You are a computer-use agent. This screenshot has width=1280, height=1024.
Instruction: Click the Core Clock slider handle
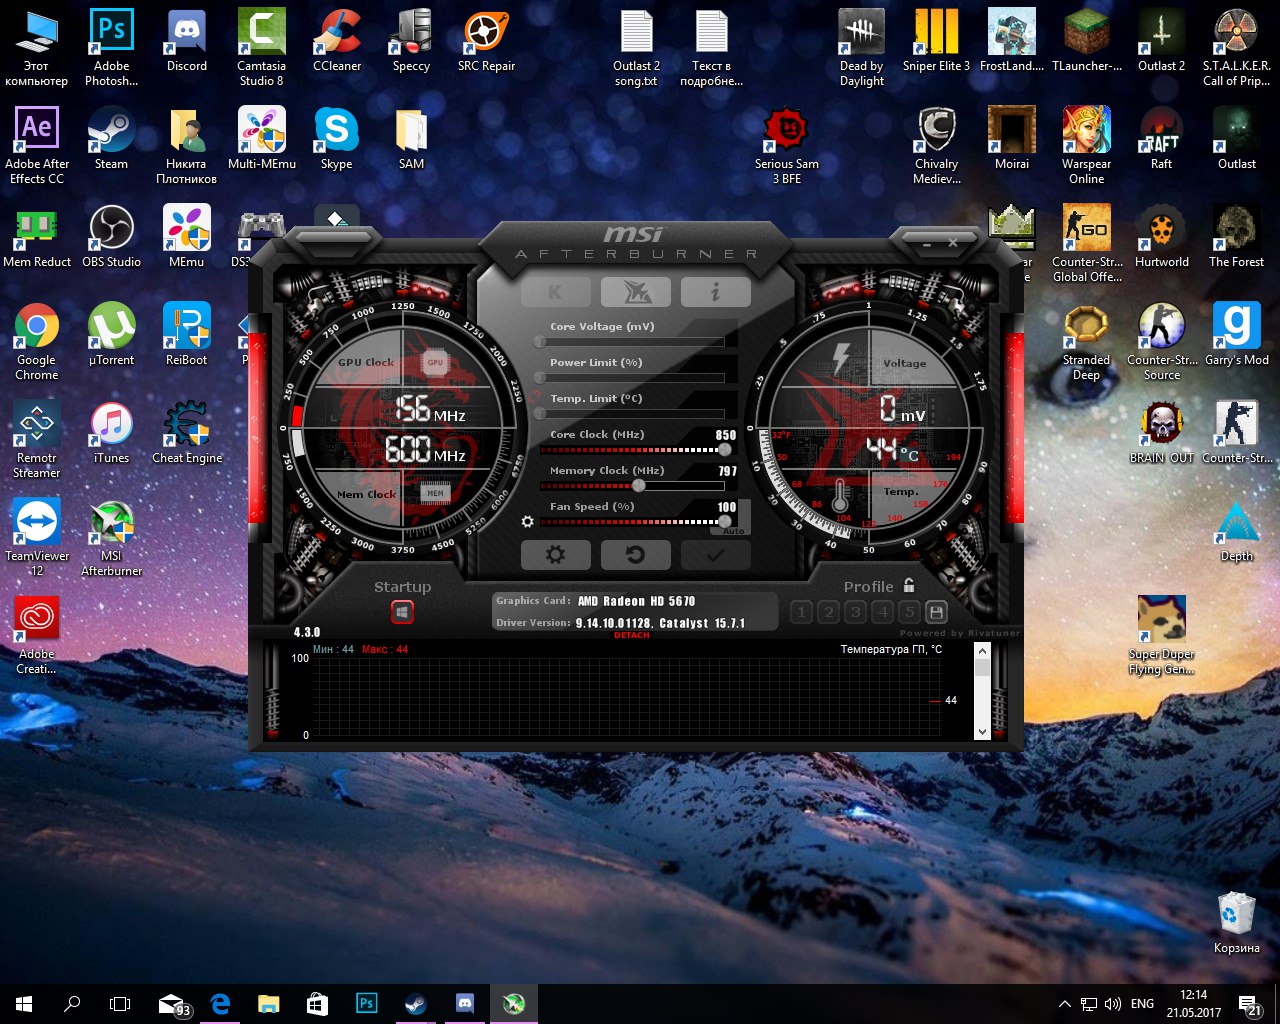point(724,449)
